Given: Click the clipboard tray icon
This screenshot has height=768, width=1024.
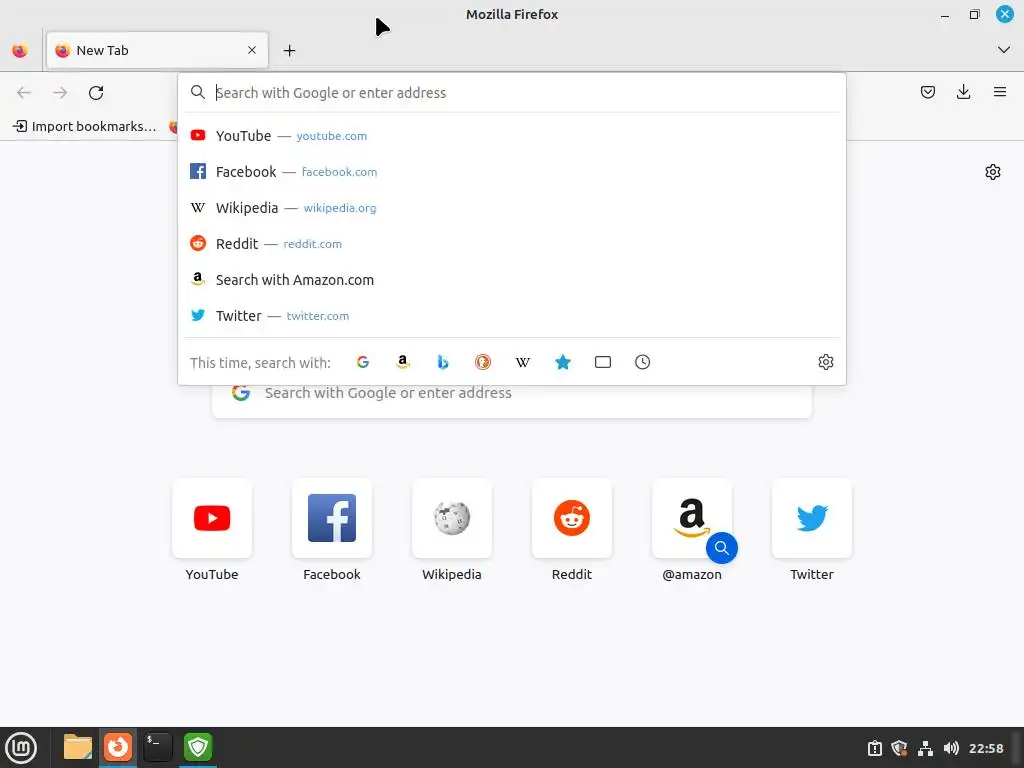Looking at the screenshot, I should (874, 748).
